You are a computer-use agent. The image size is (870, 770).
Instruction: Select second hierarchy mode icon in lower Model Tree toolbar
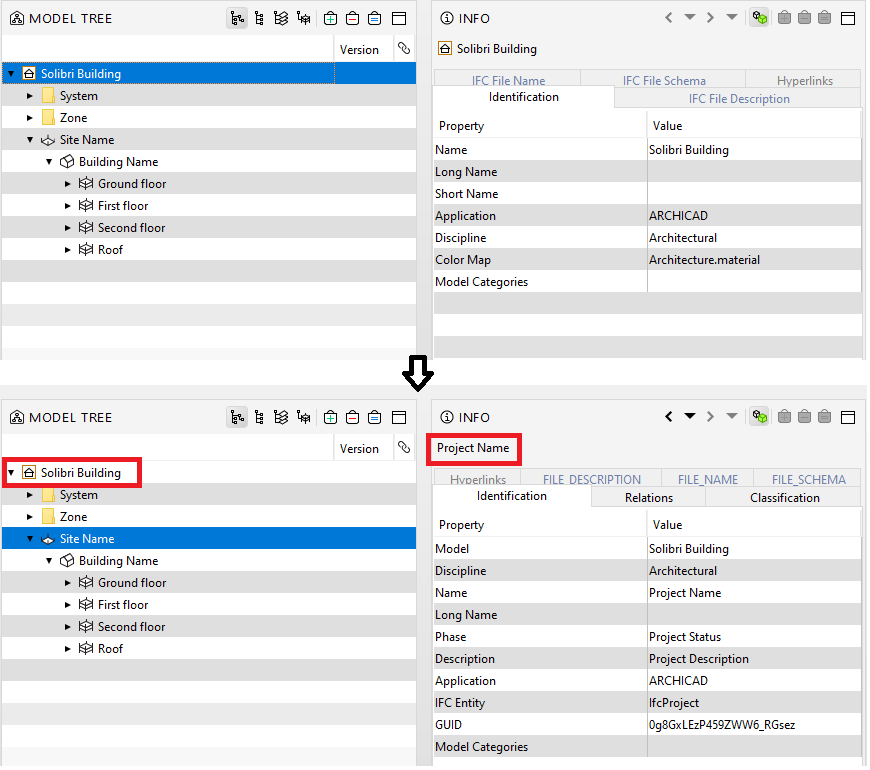click(x=260, y=418)
